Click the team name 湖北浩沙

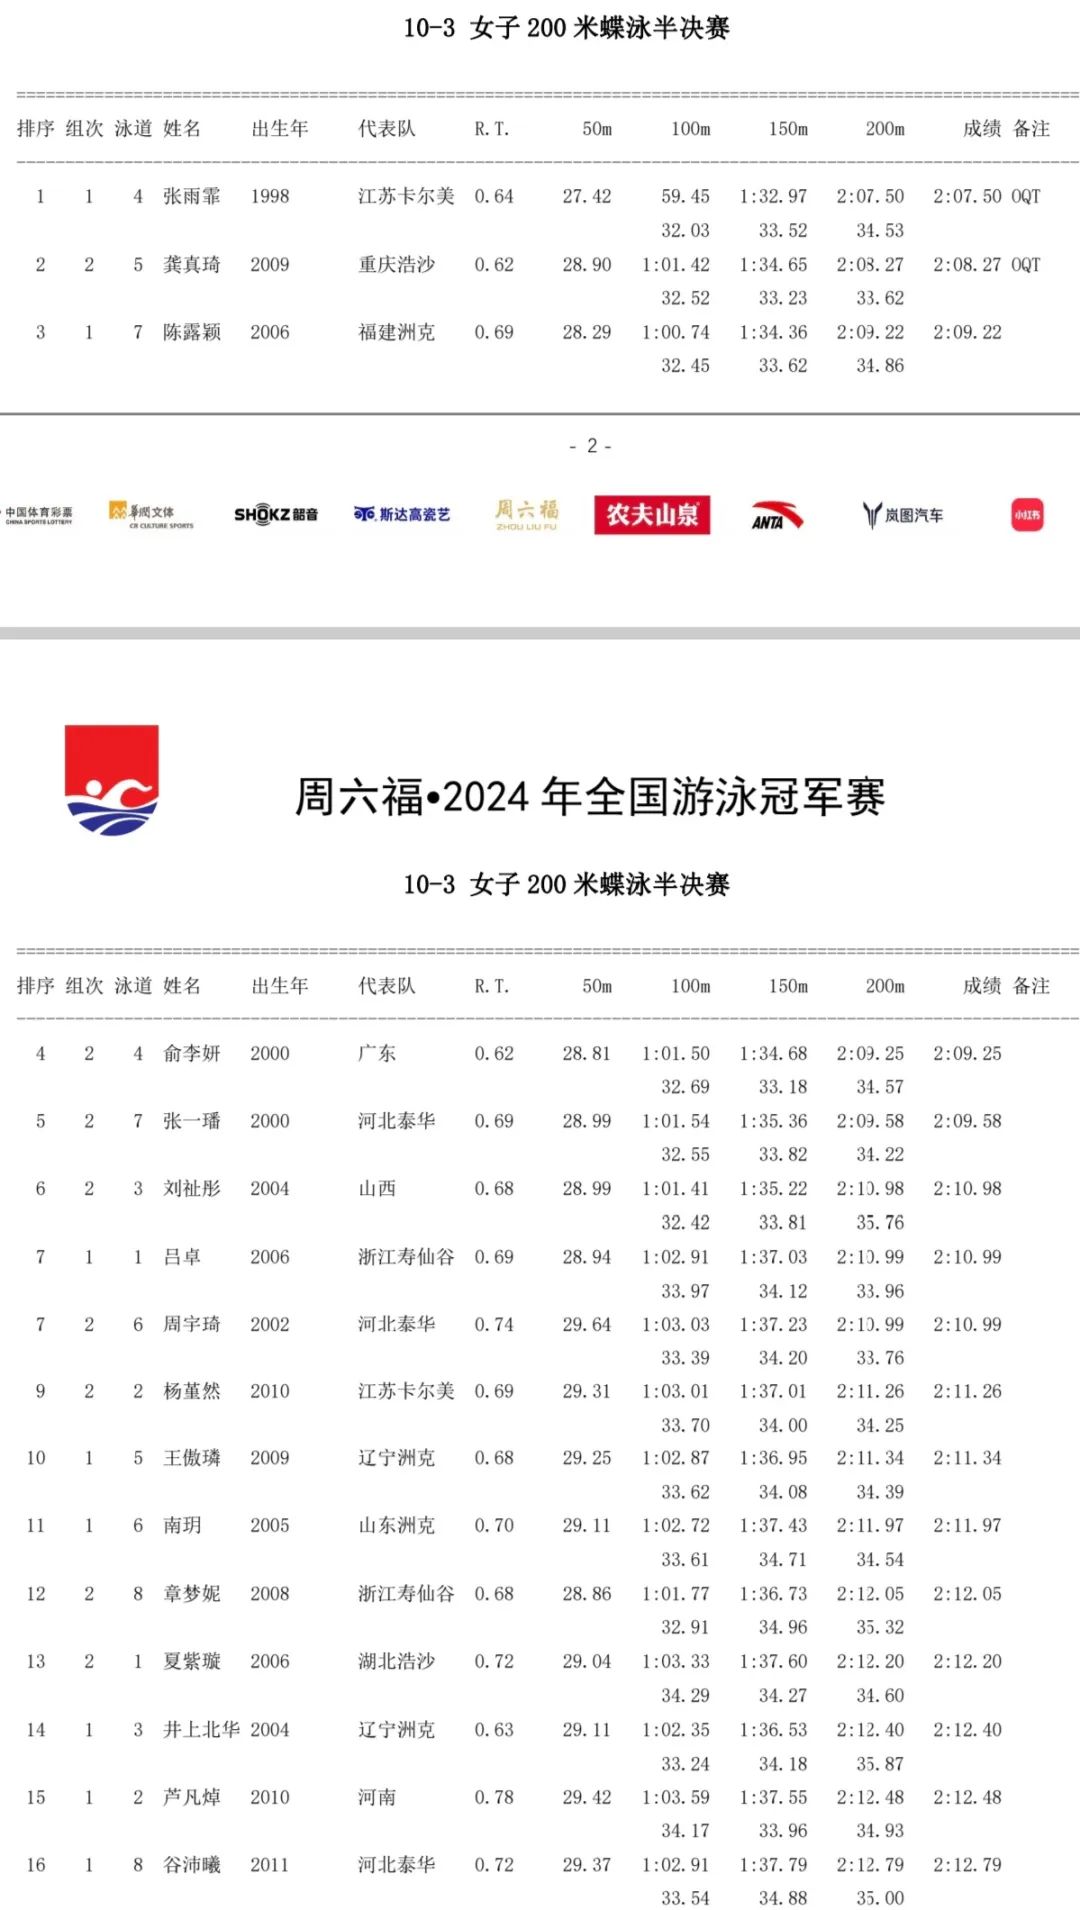coord(397,1661)
